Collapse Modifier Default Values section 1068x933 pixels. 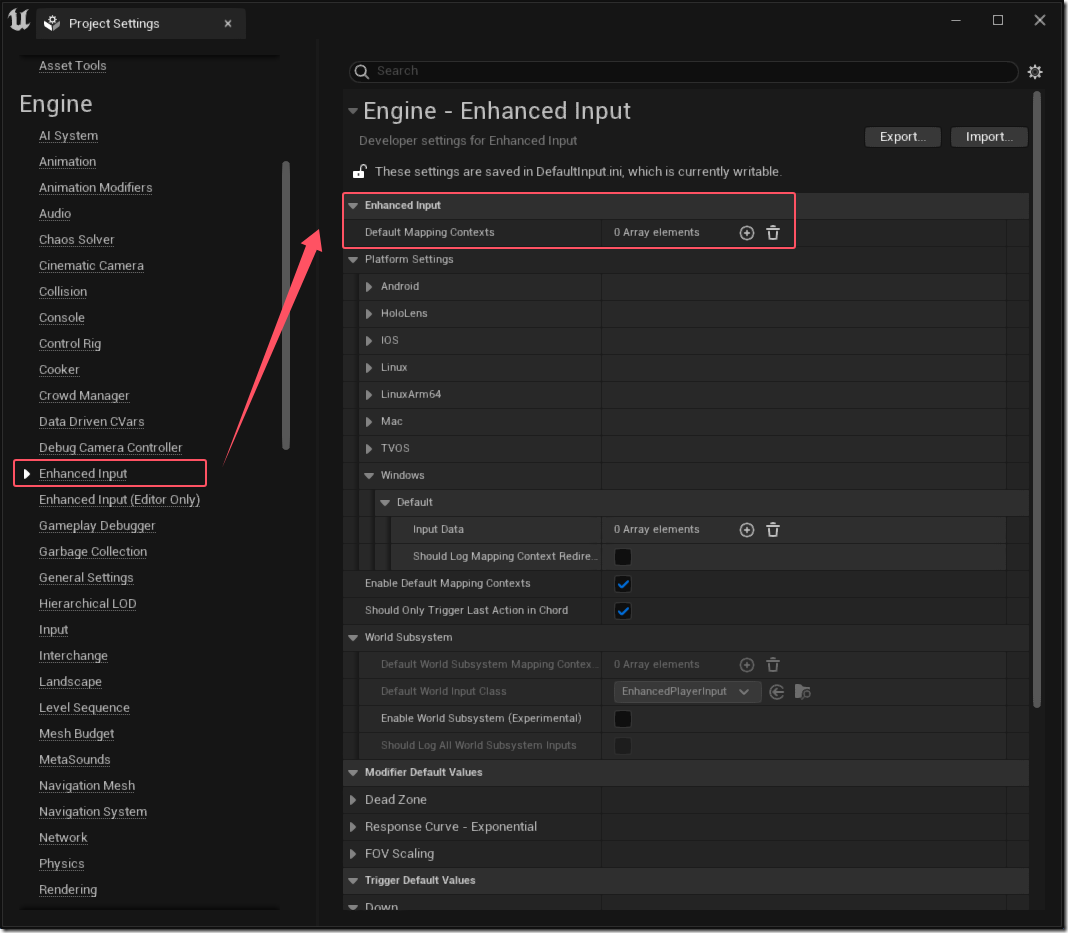tap(353, 772)
